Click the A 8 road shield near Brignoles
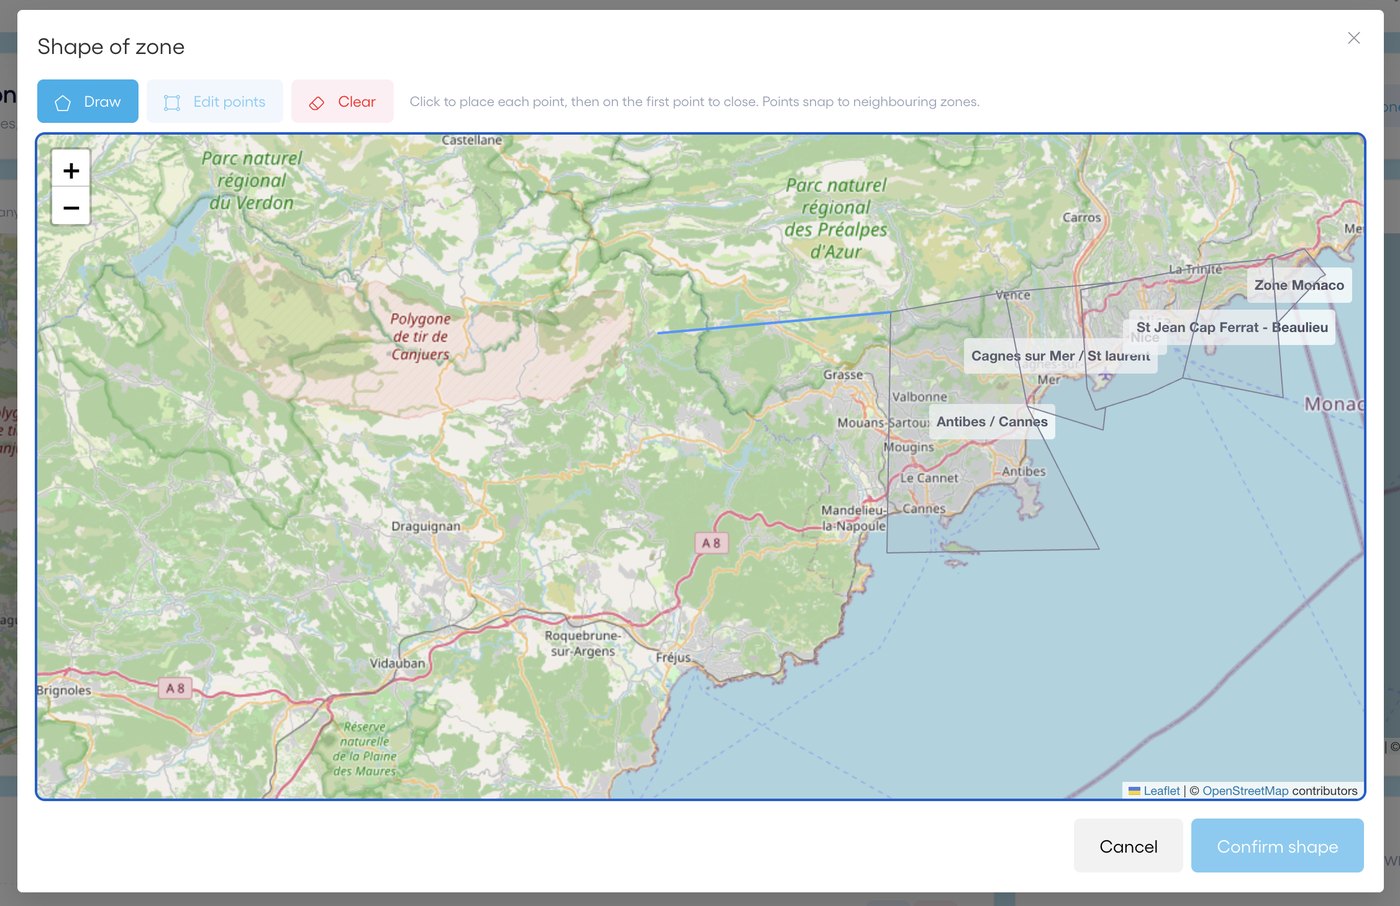Image resolution: width=1400 pixels, height=906 pixels. click(175, 688)
